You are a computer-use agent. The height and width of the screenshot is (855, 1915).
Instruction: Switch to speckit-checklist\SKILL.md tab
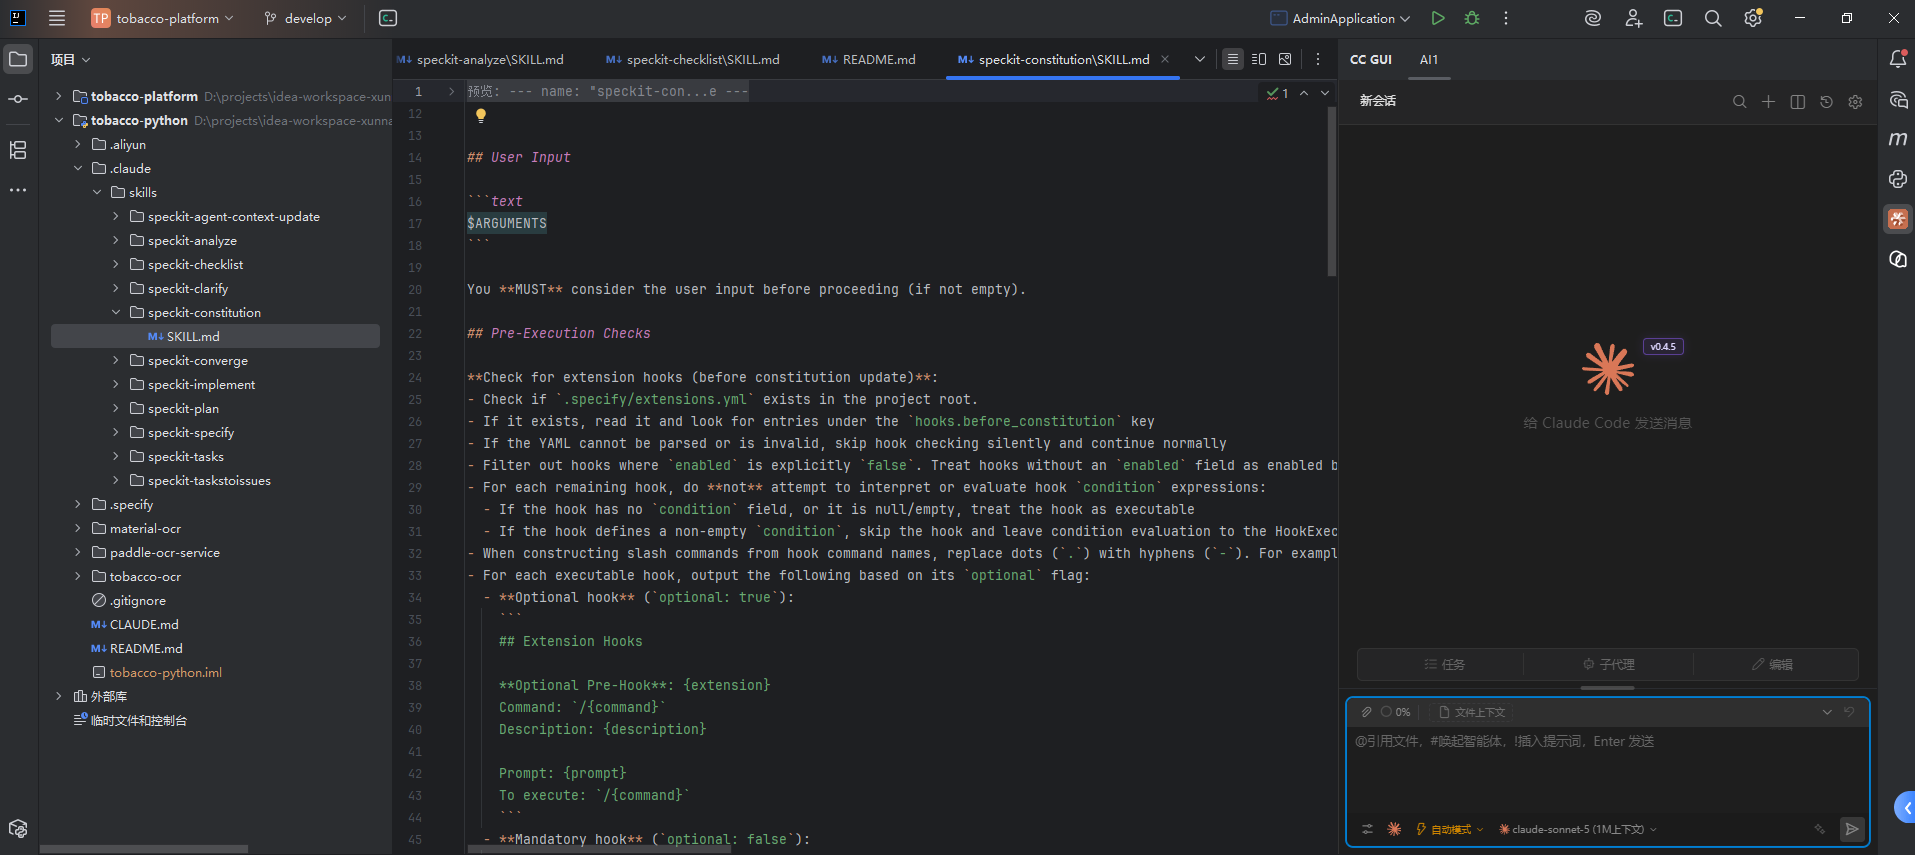pyautogui.click(x=693, y=60)
